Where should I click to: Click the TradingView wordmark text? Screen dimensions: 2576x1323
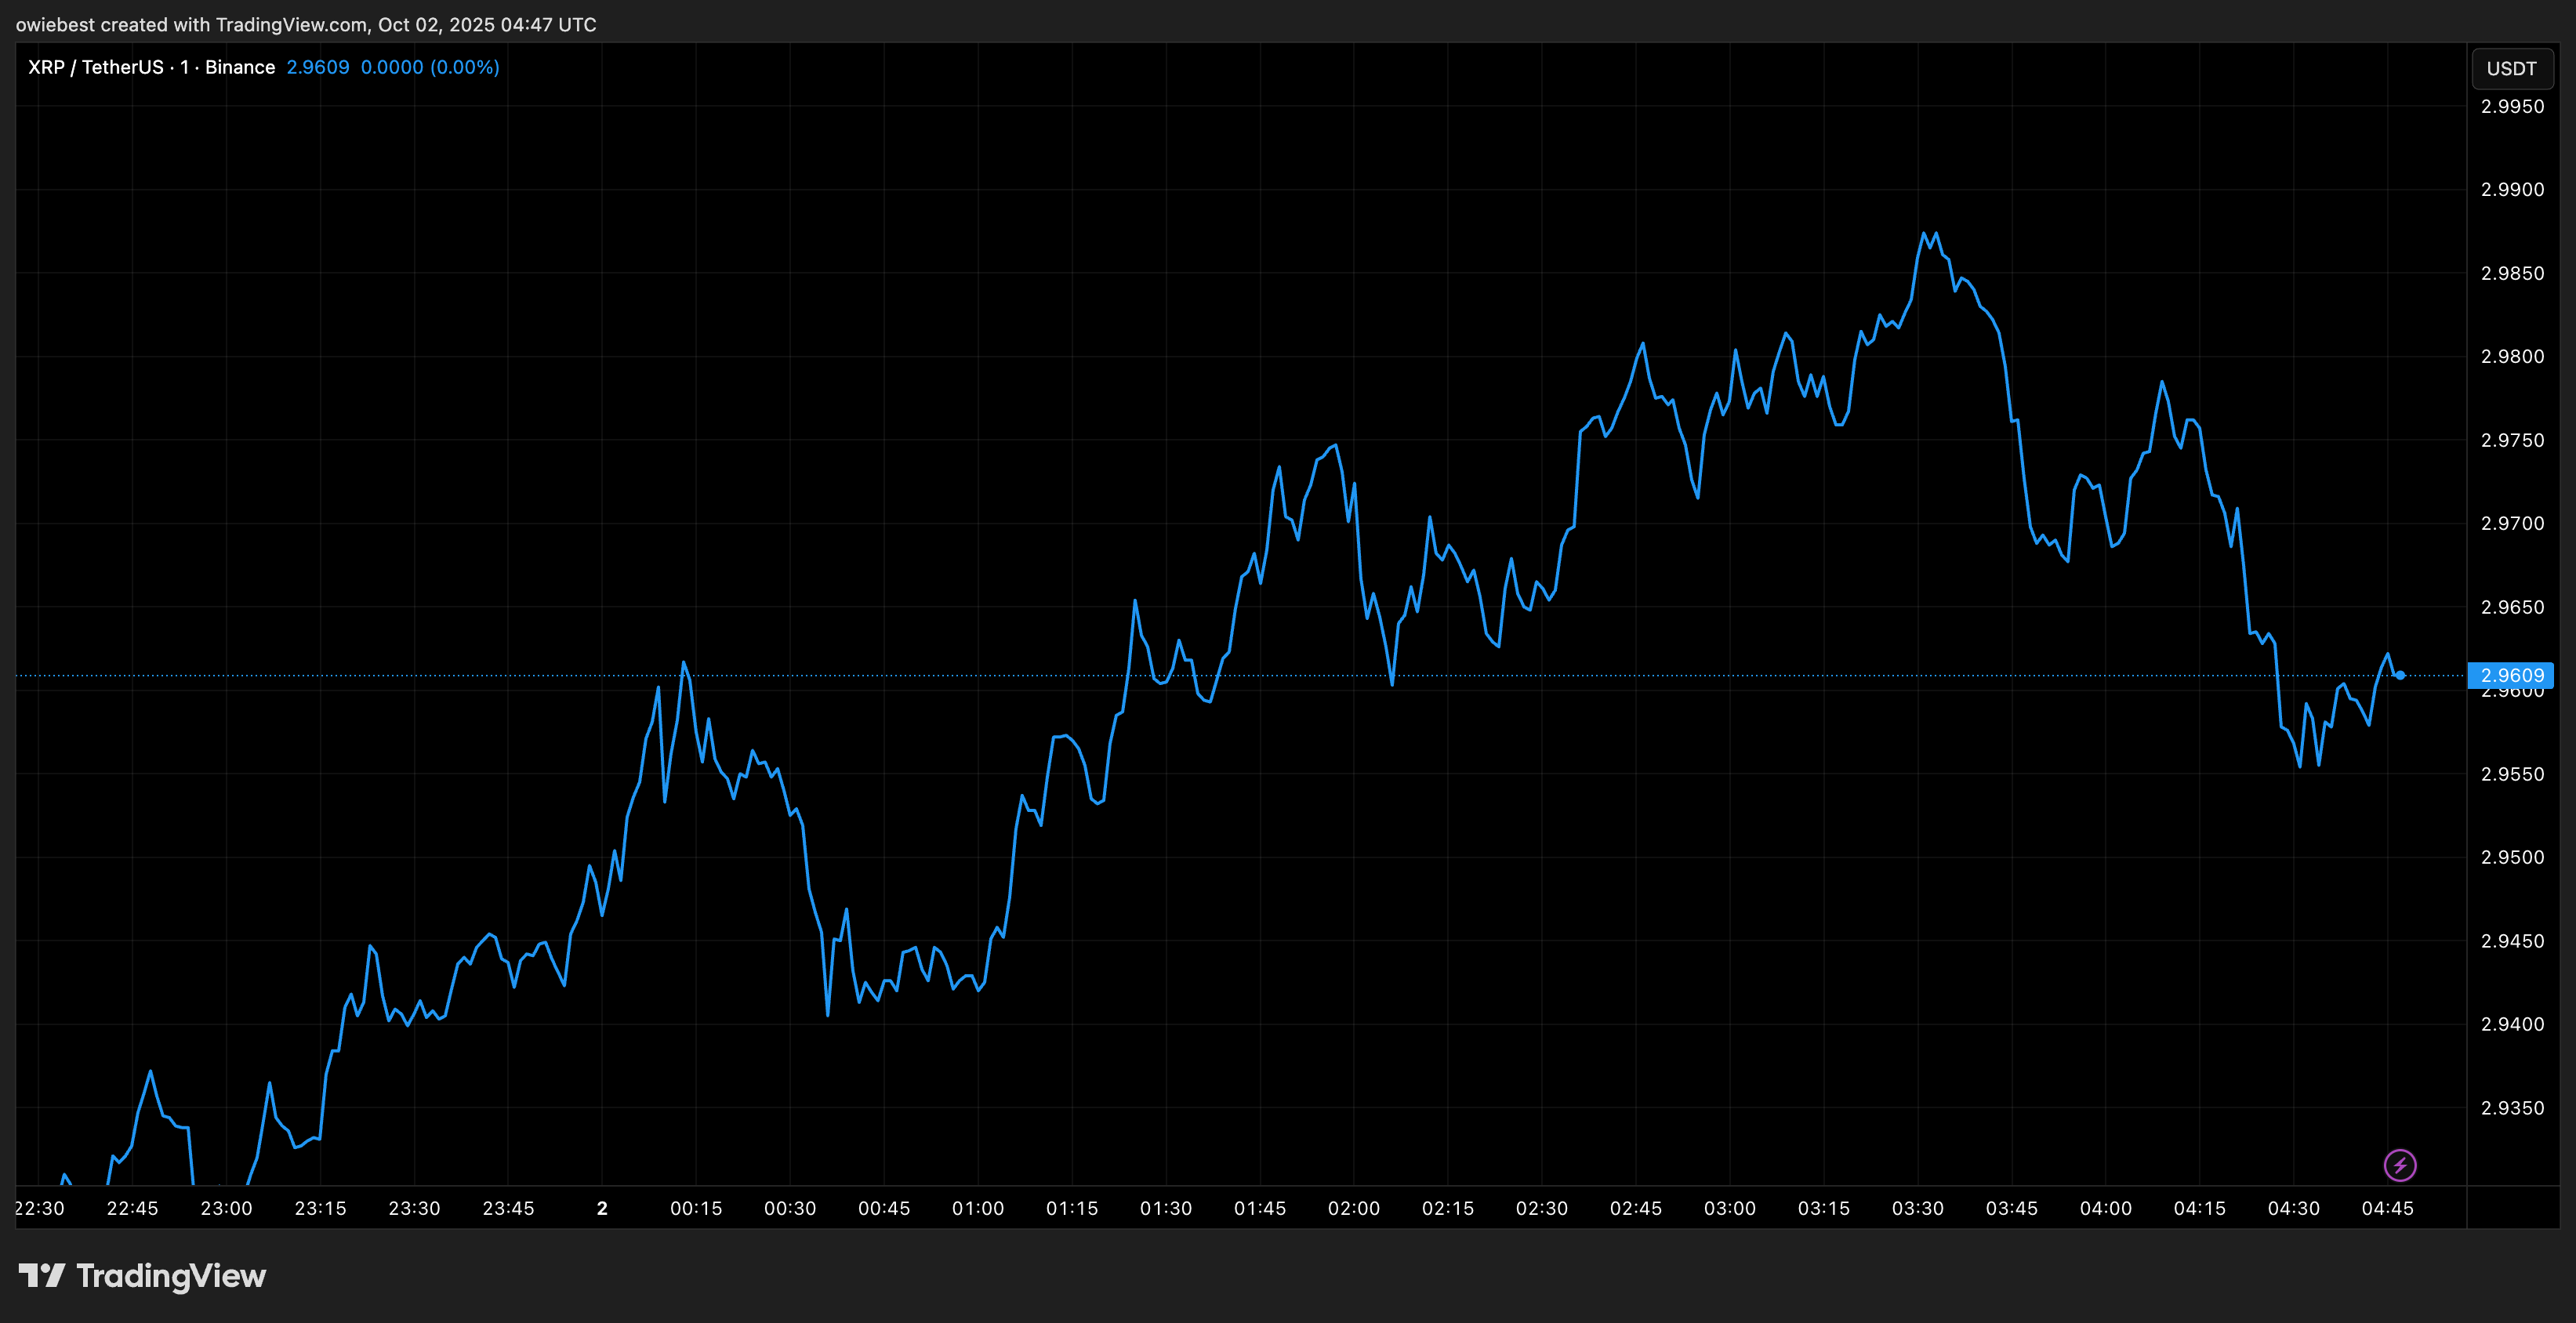pyautogui.click(x=171, y=1276)
